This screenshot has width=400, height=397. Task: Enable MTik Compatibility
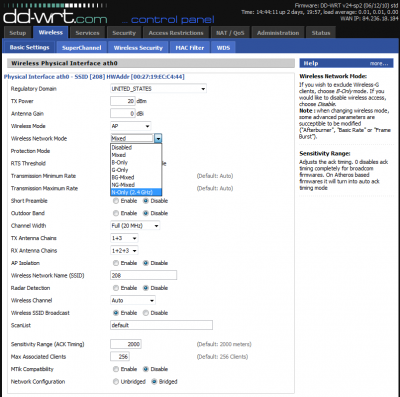coord(116,369)
